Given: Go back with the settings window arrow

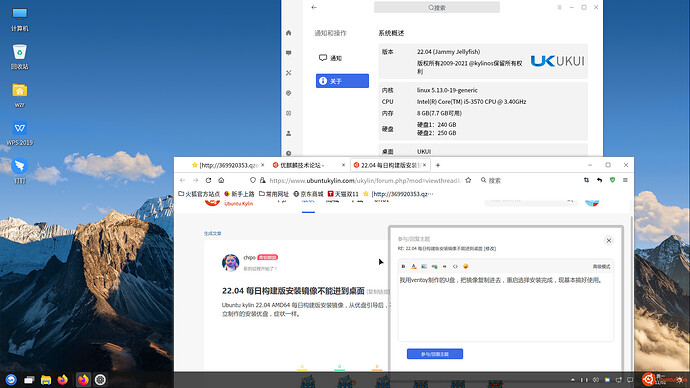Looking at the screenshot, I should click(x=314, y=7).
